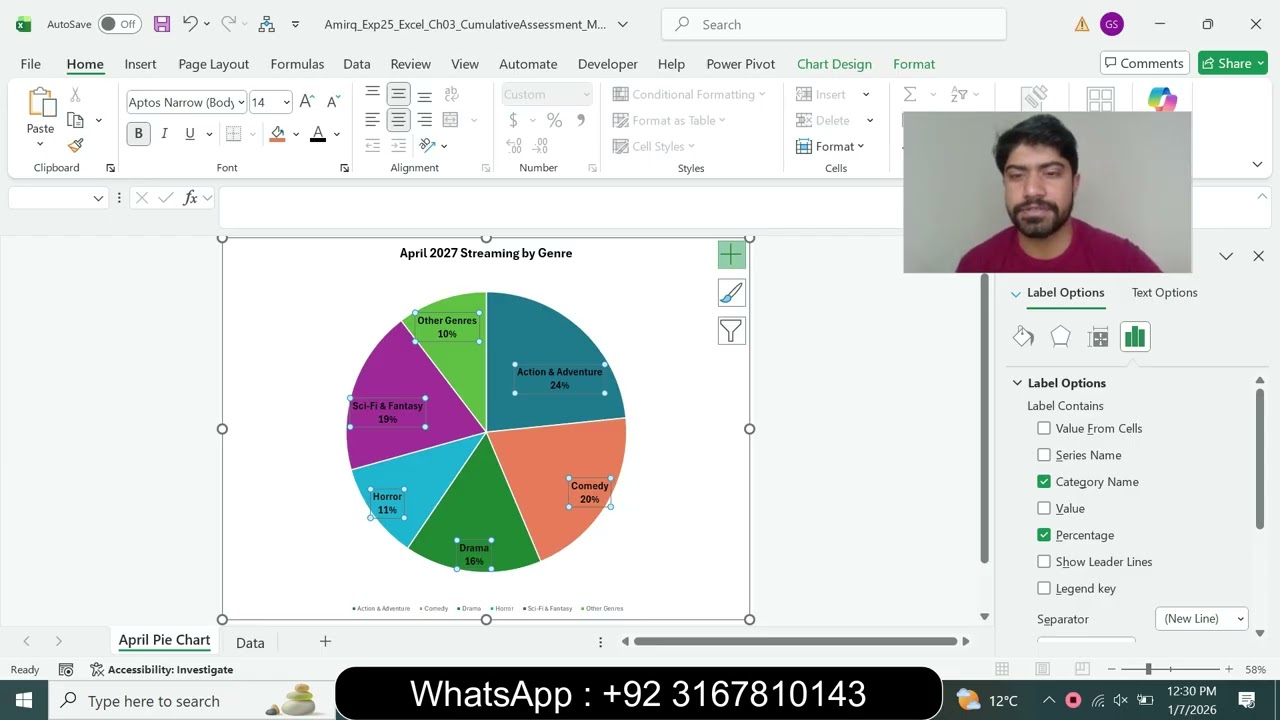Select Label Options bar chart icon
Screen dimensions: 1280x720
coord(1135,337)
